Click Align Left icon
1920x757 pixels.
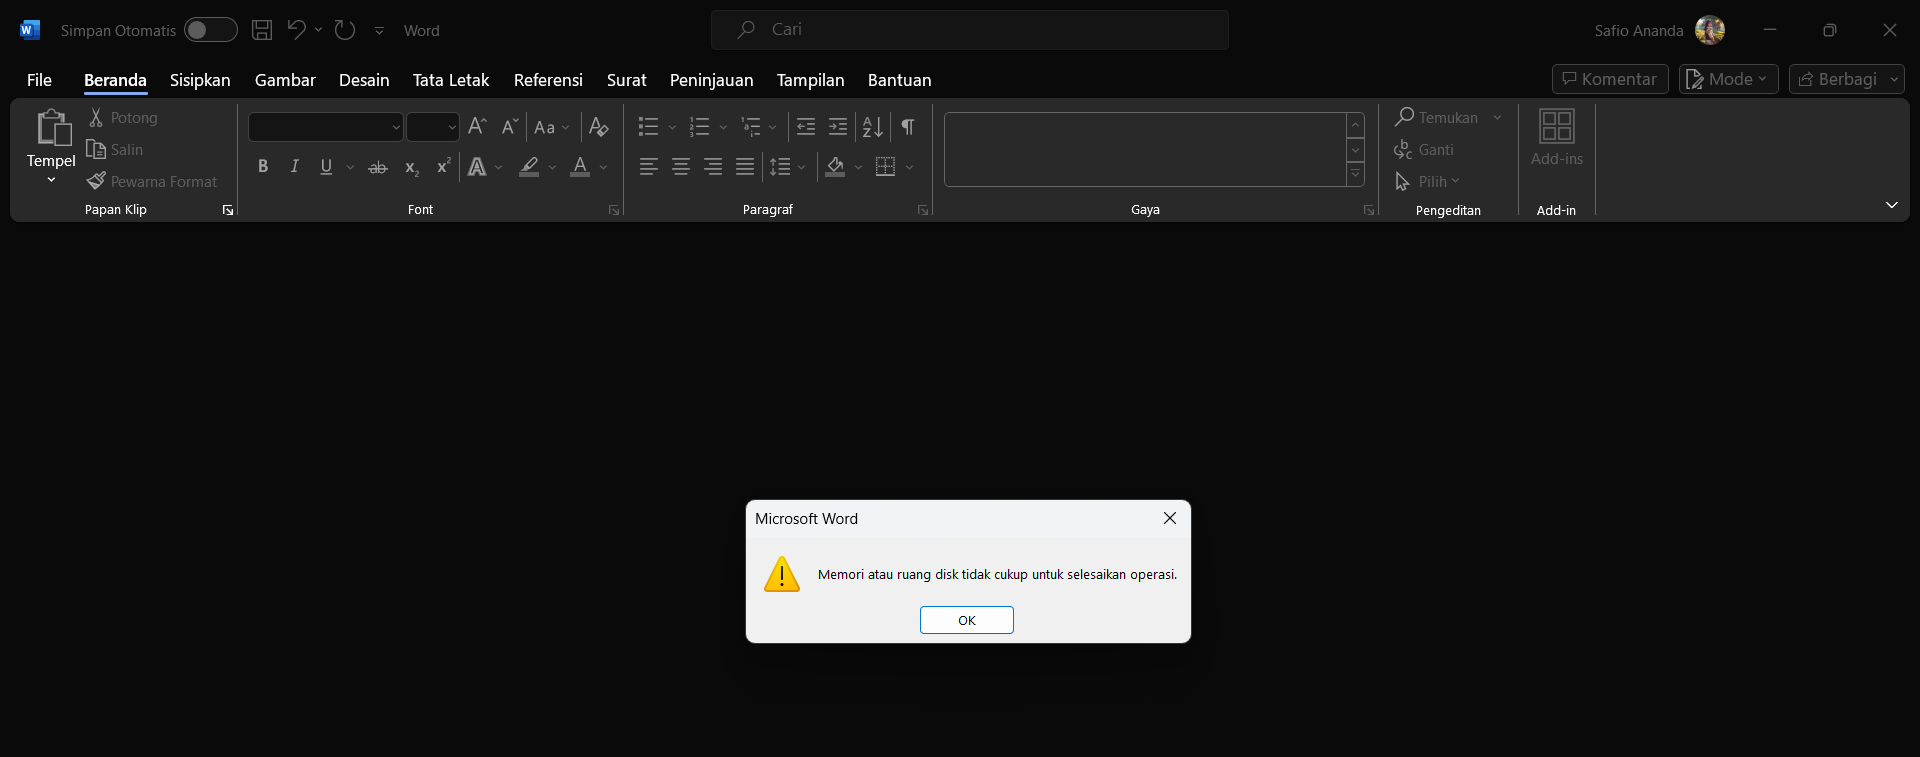point(648,167)
